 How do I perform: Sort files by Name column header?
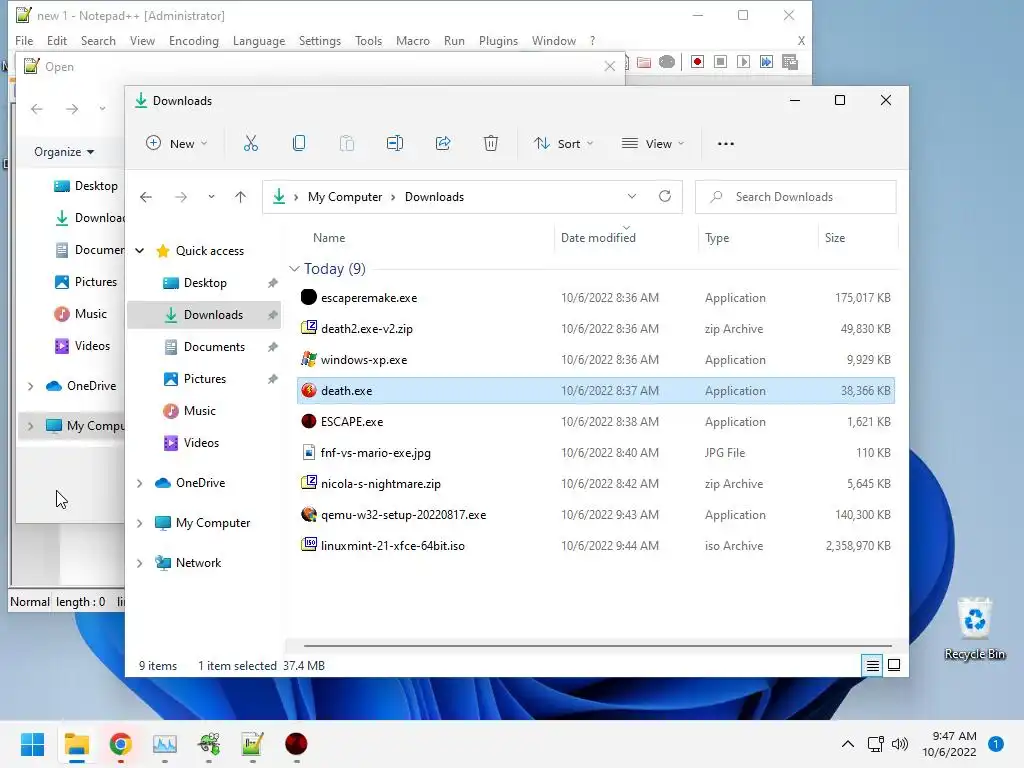click(328, 238)
